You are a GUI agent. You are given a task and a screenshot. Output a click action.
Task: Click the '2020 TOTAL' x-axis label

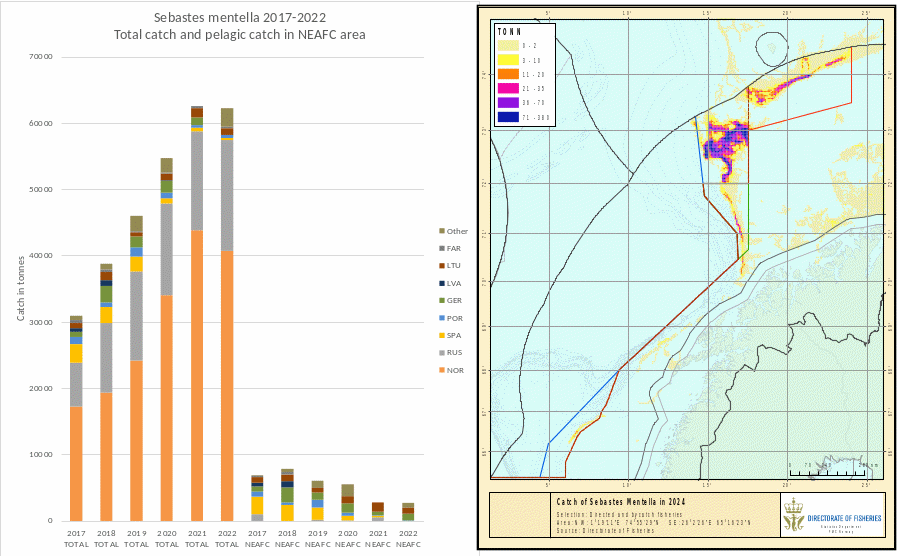click(167, 539)
